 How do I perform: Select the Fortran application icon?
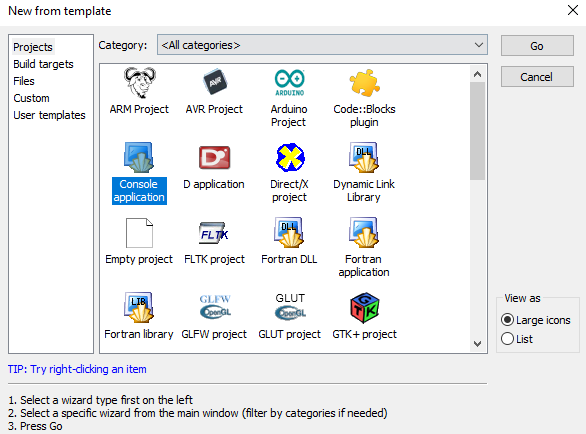(364, 233)
